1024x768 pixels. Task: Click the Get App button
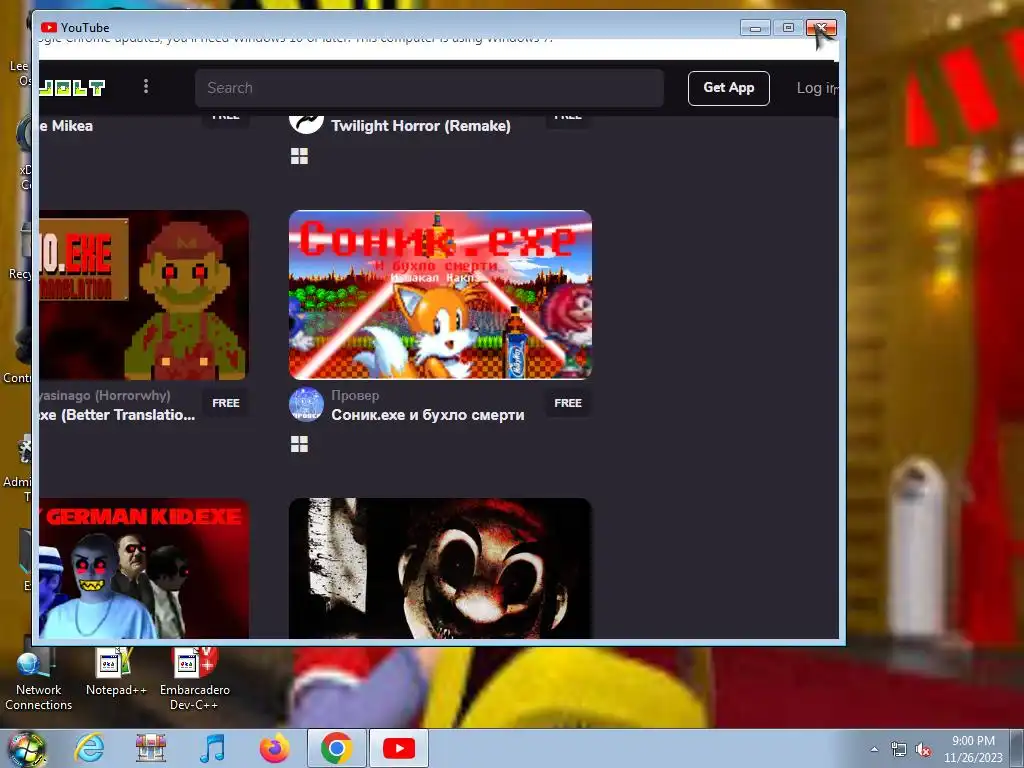tap(728, 88)
